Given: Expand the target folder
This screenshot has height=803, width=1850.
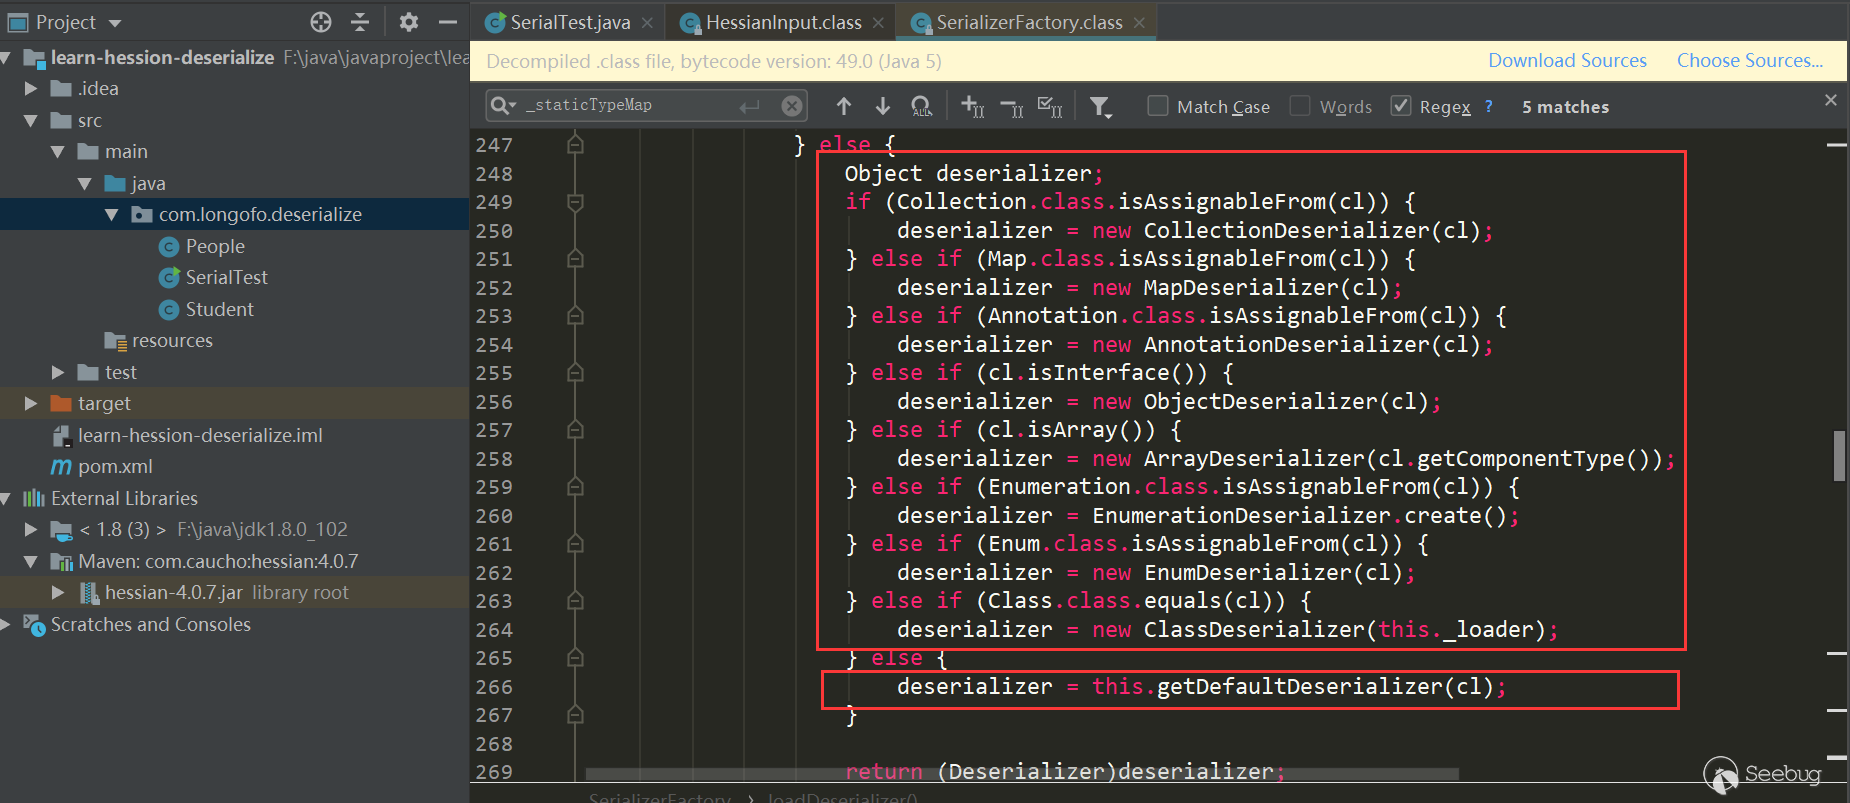Looking at the screenshot, I should [x=31, y=404].
